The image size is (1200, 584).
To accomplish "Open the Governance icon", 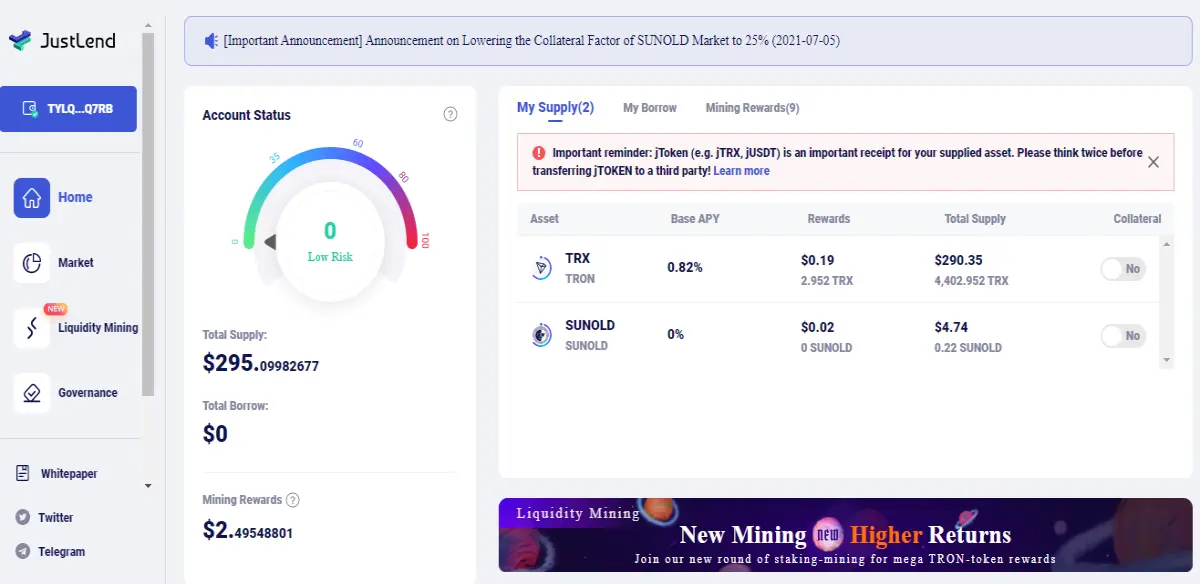I will click(32, 393).
